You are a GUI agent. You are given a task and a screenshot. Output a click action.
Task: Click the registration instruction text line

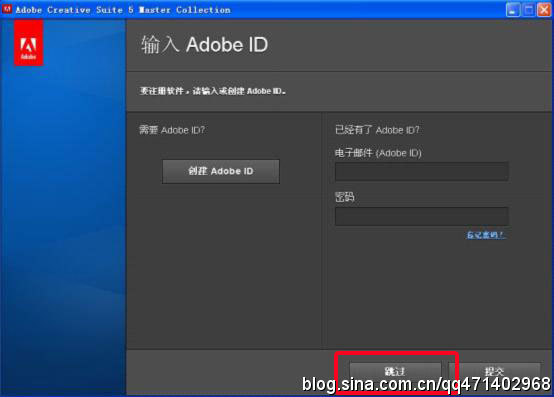pyautogui.click(x=213, y=91)
